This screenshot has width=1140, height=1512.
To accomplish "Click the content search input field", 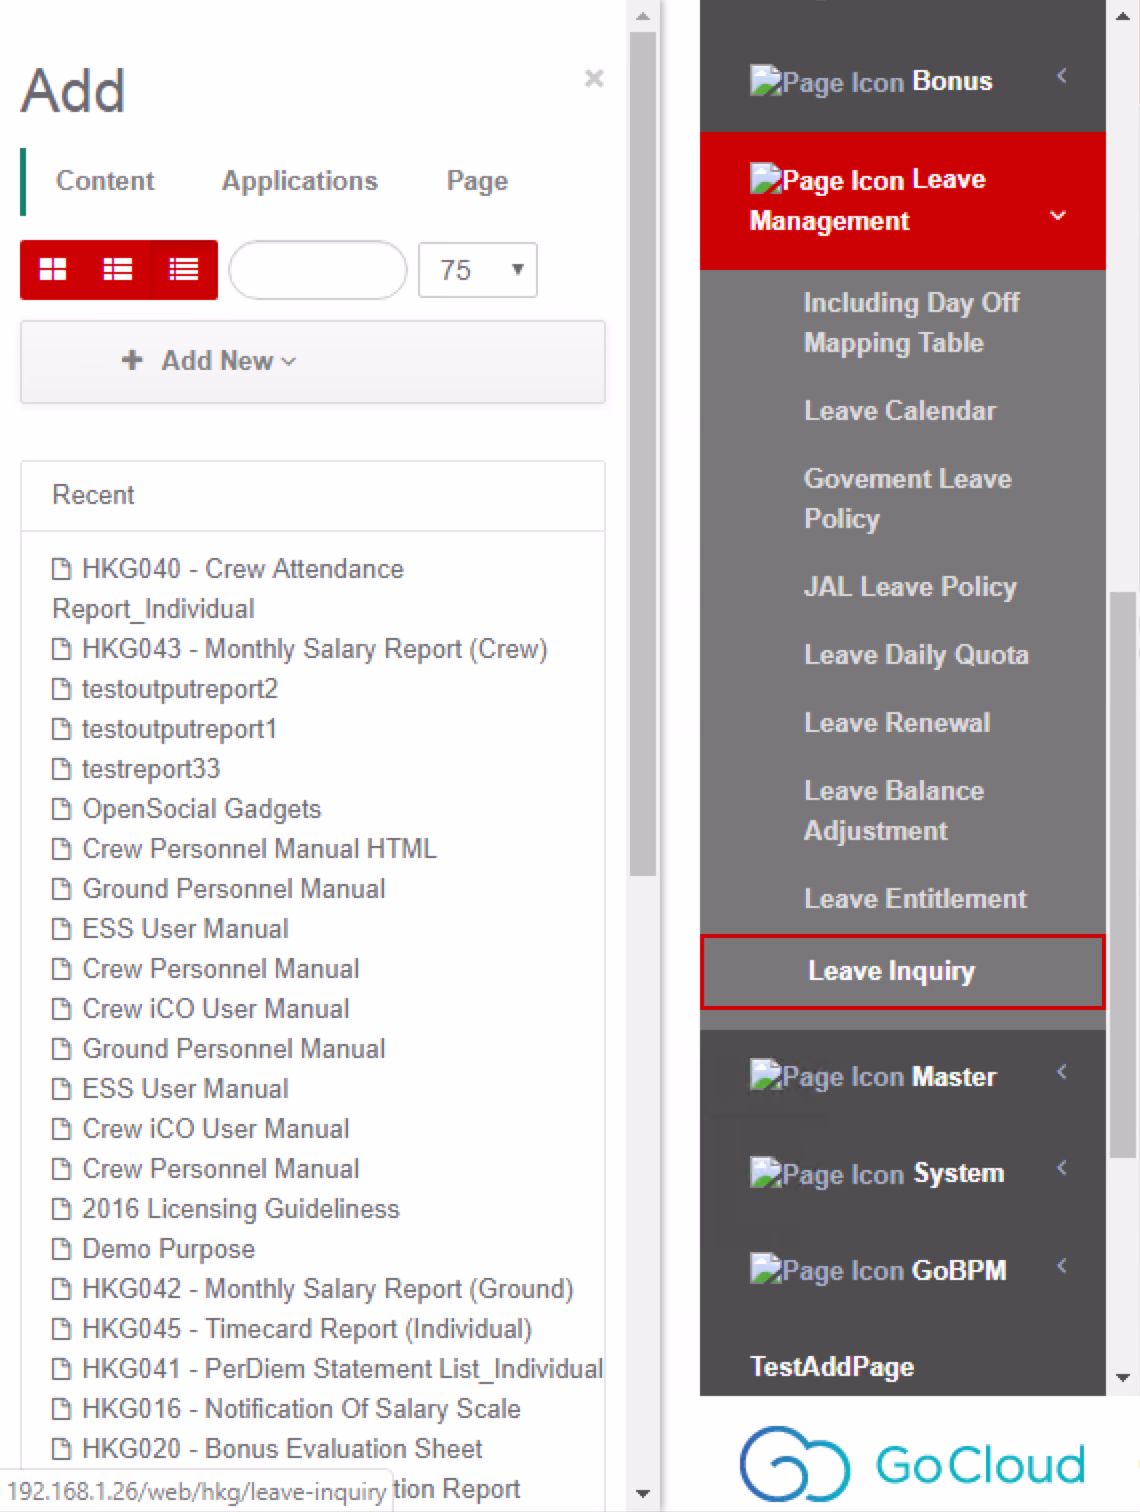I will [317, 270].
